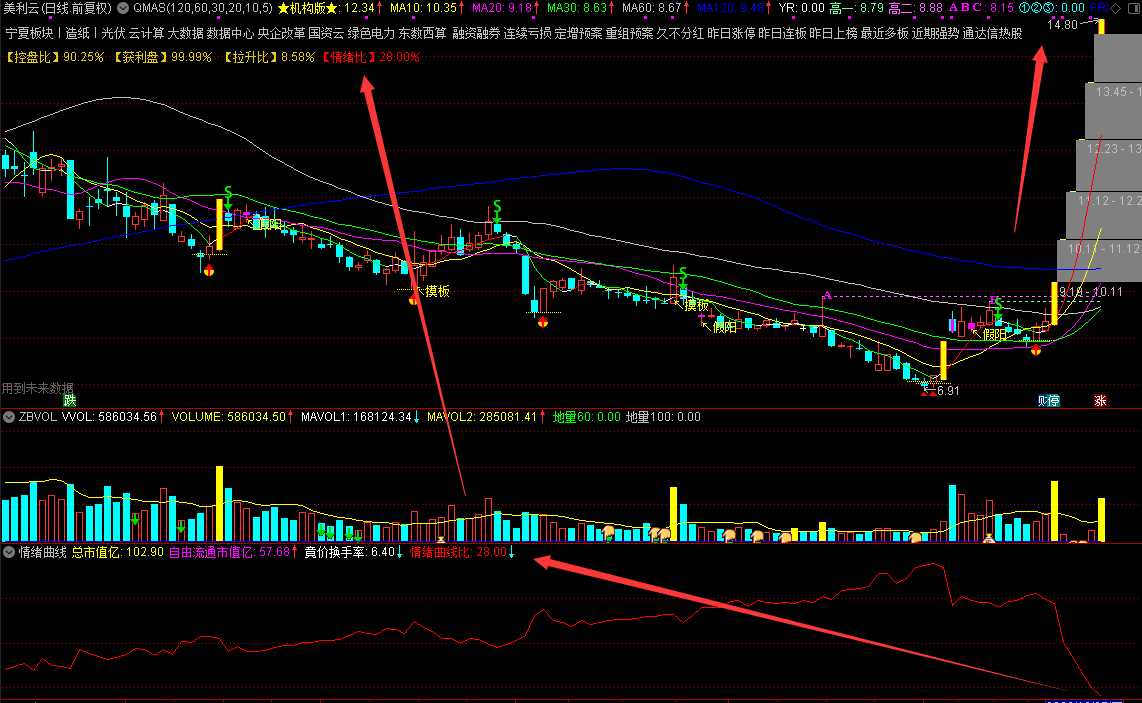This screenshot has width=1142, height=703.
Task: Click the blue 财停 marker below the chart
Action: 1049,400
